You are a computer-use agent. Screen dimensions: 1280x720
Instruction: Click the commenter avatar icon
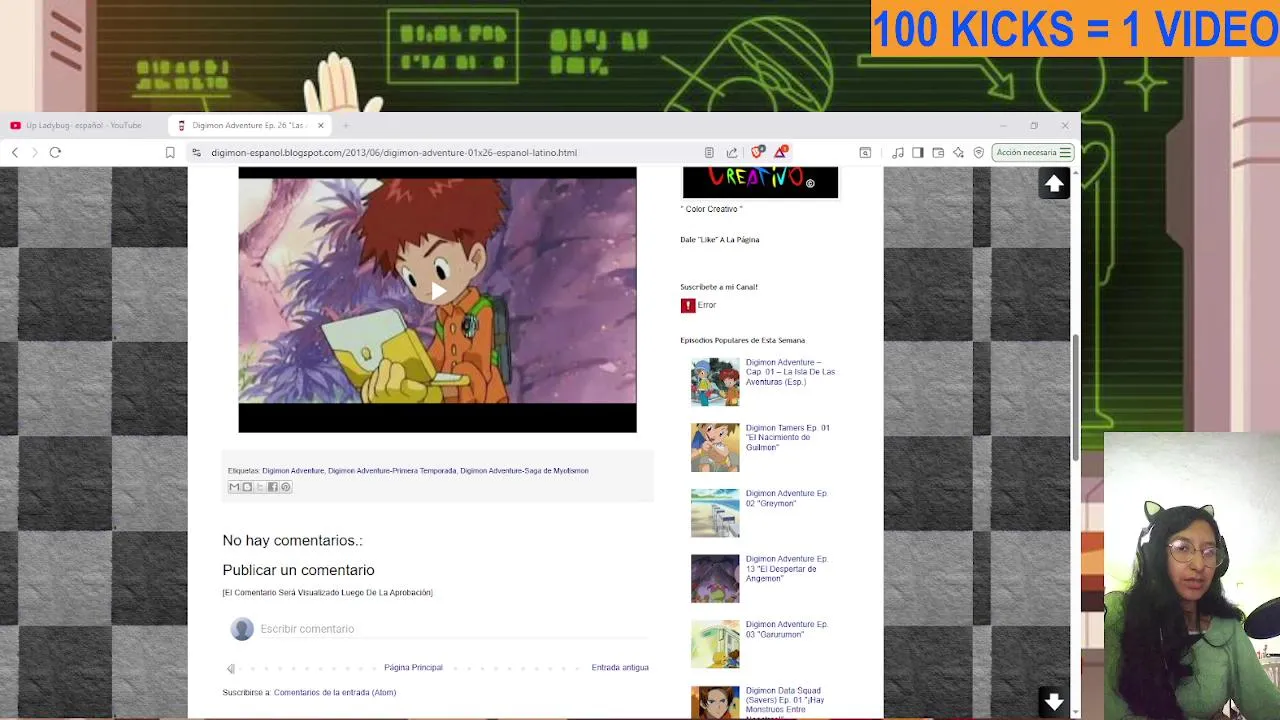click(242, 629)
